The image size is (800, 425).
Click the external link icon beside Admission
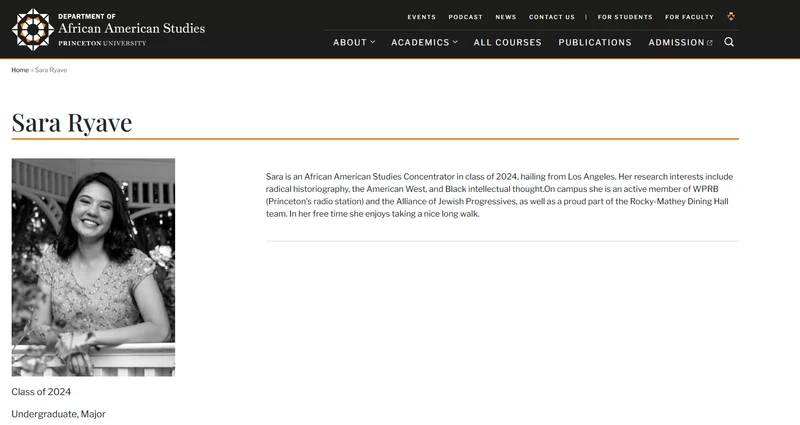pyautogui.click(x=710, y=43)
